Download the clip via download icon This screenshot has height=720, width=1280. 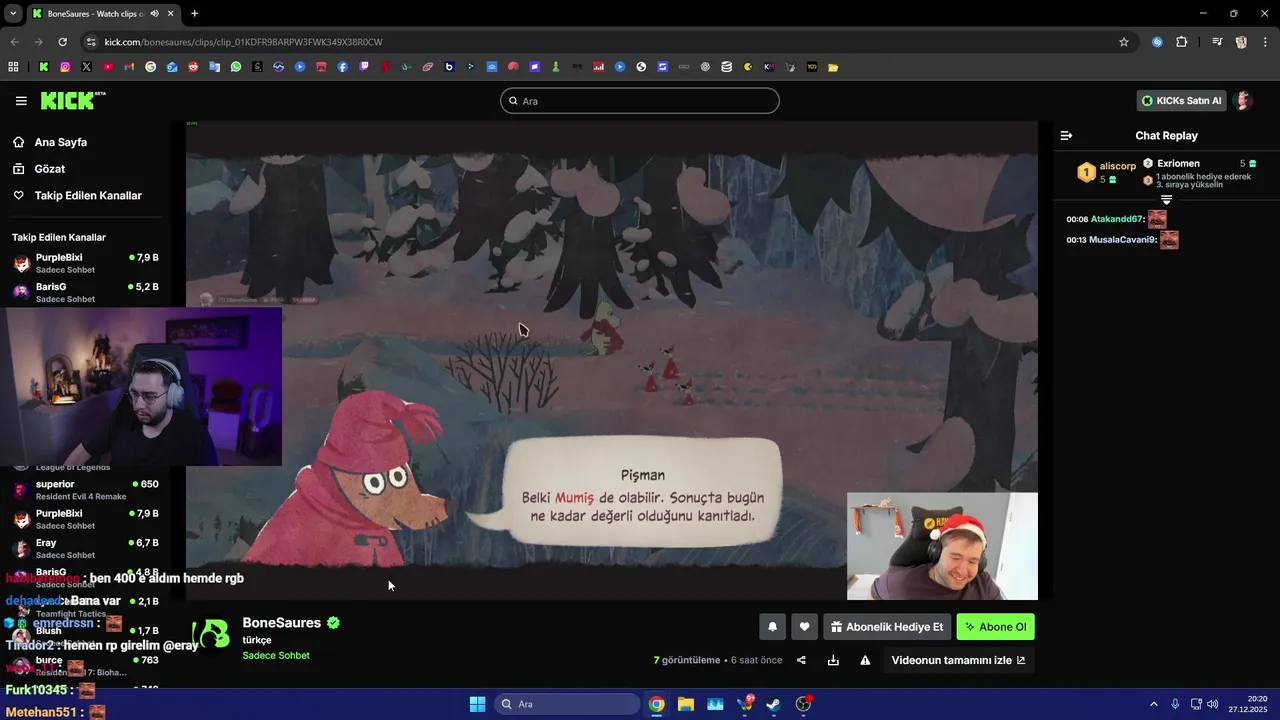(833, 660)
